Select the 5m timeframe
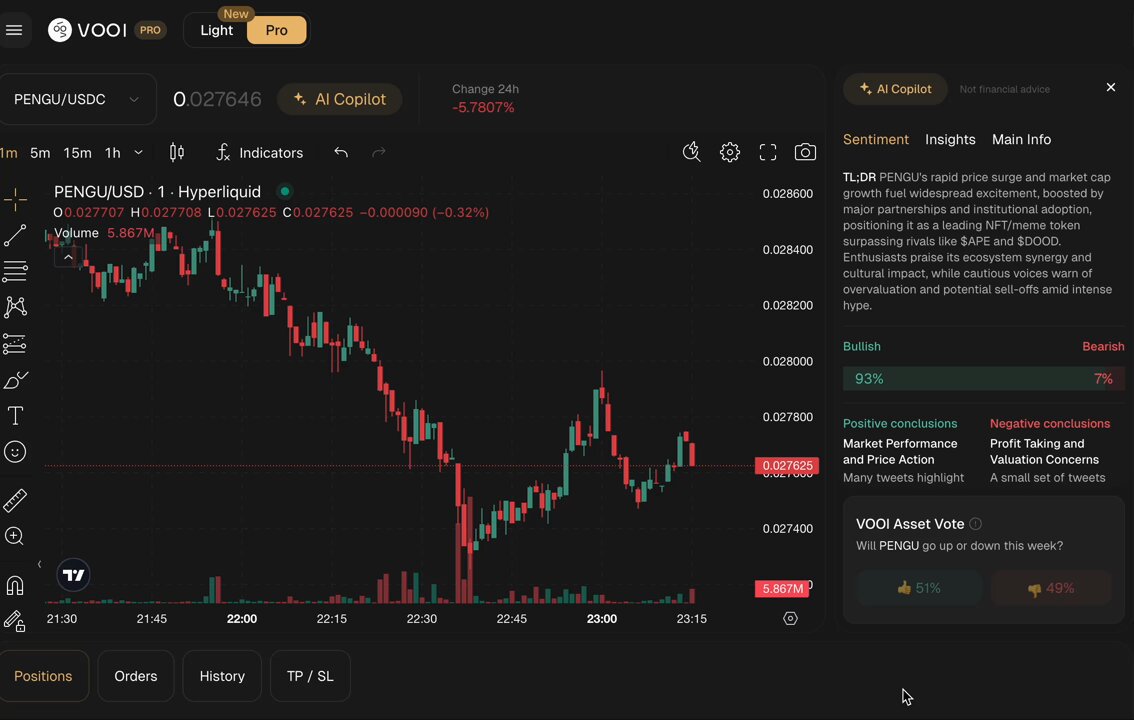 [40, 153]
